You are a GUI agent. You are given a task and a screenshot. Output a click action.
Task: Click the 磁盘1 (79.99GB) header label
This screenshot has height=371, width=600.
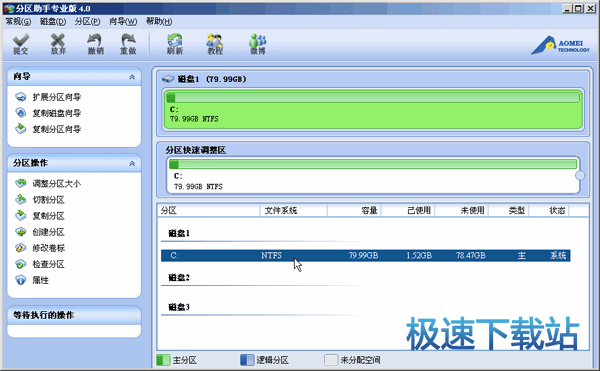[x=212, y=79]
